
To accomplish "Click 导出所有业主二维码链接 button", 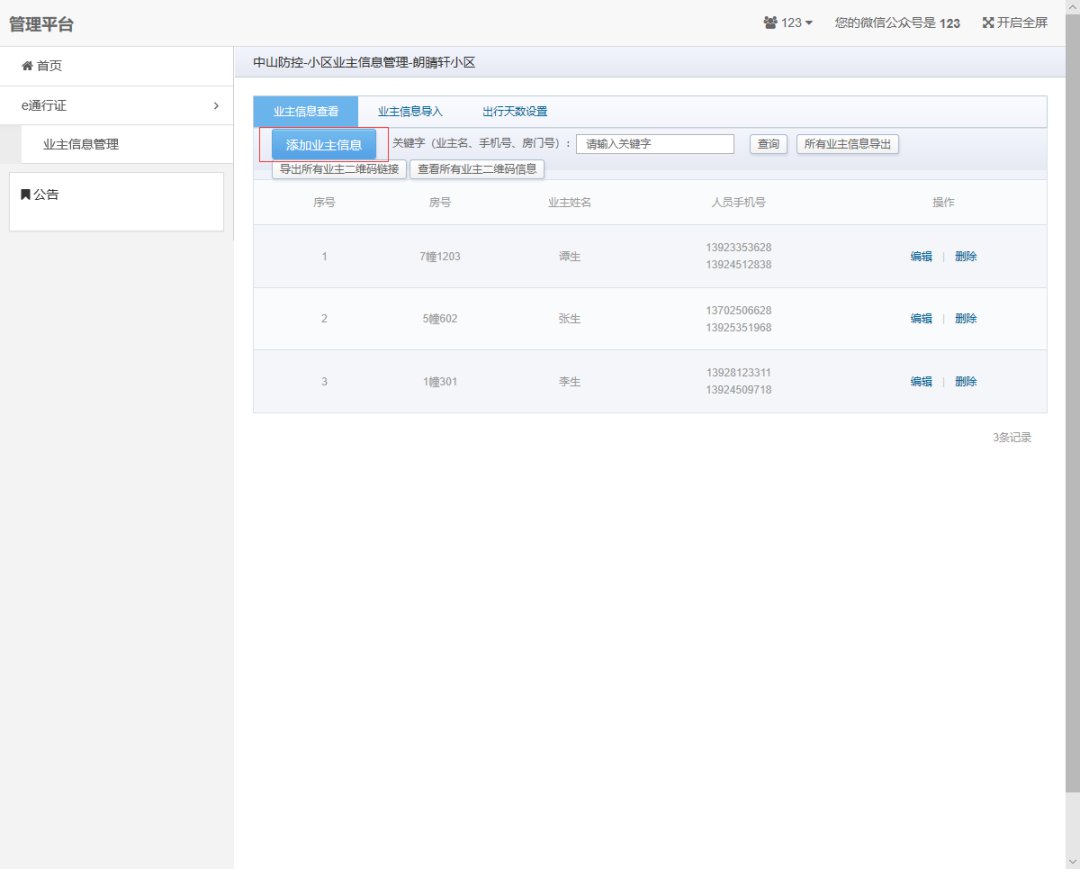I will tap(339, 169).
